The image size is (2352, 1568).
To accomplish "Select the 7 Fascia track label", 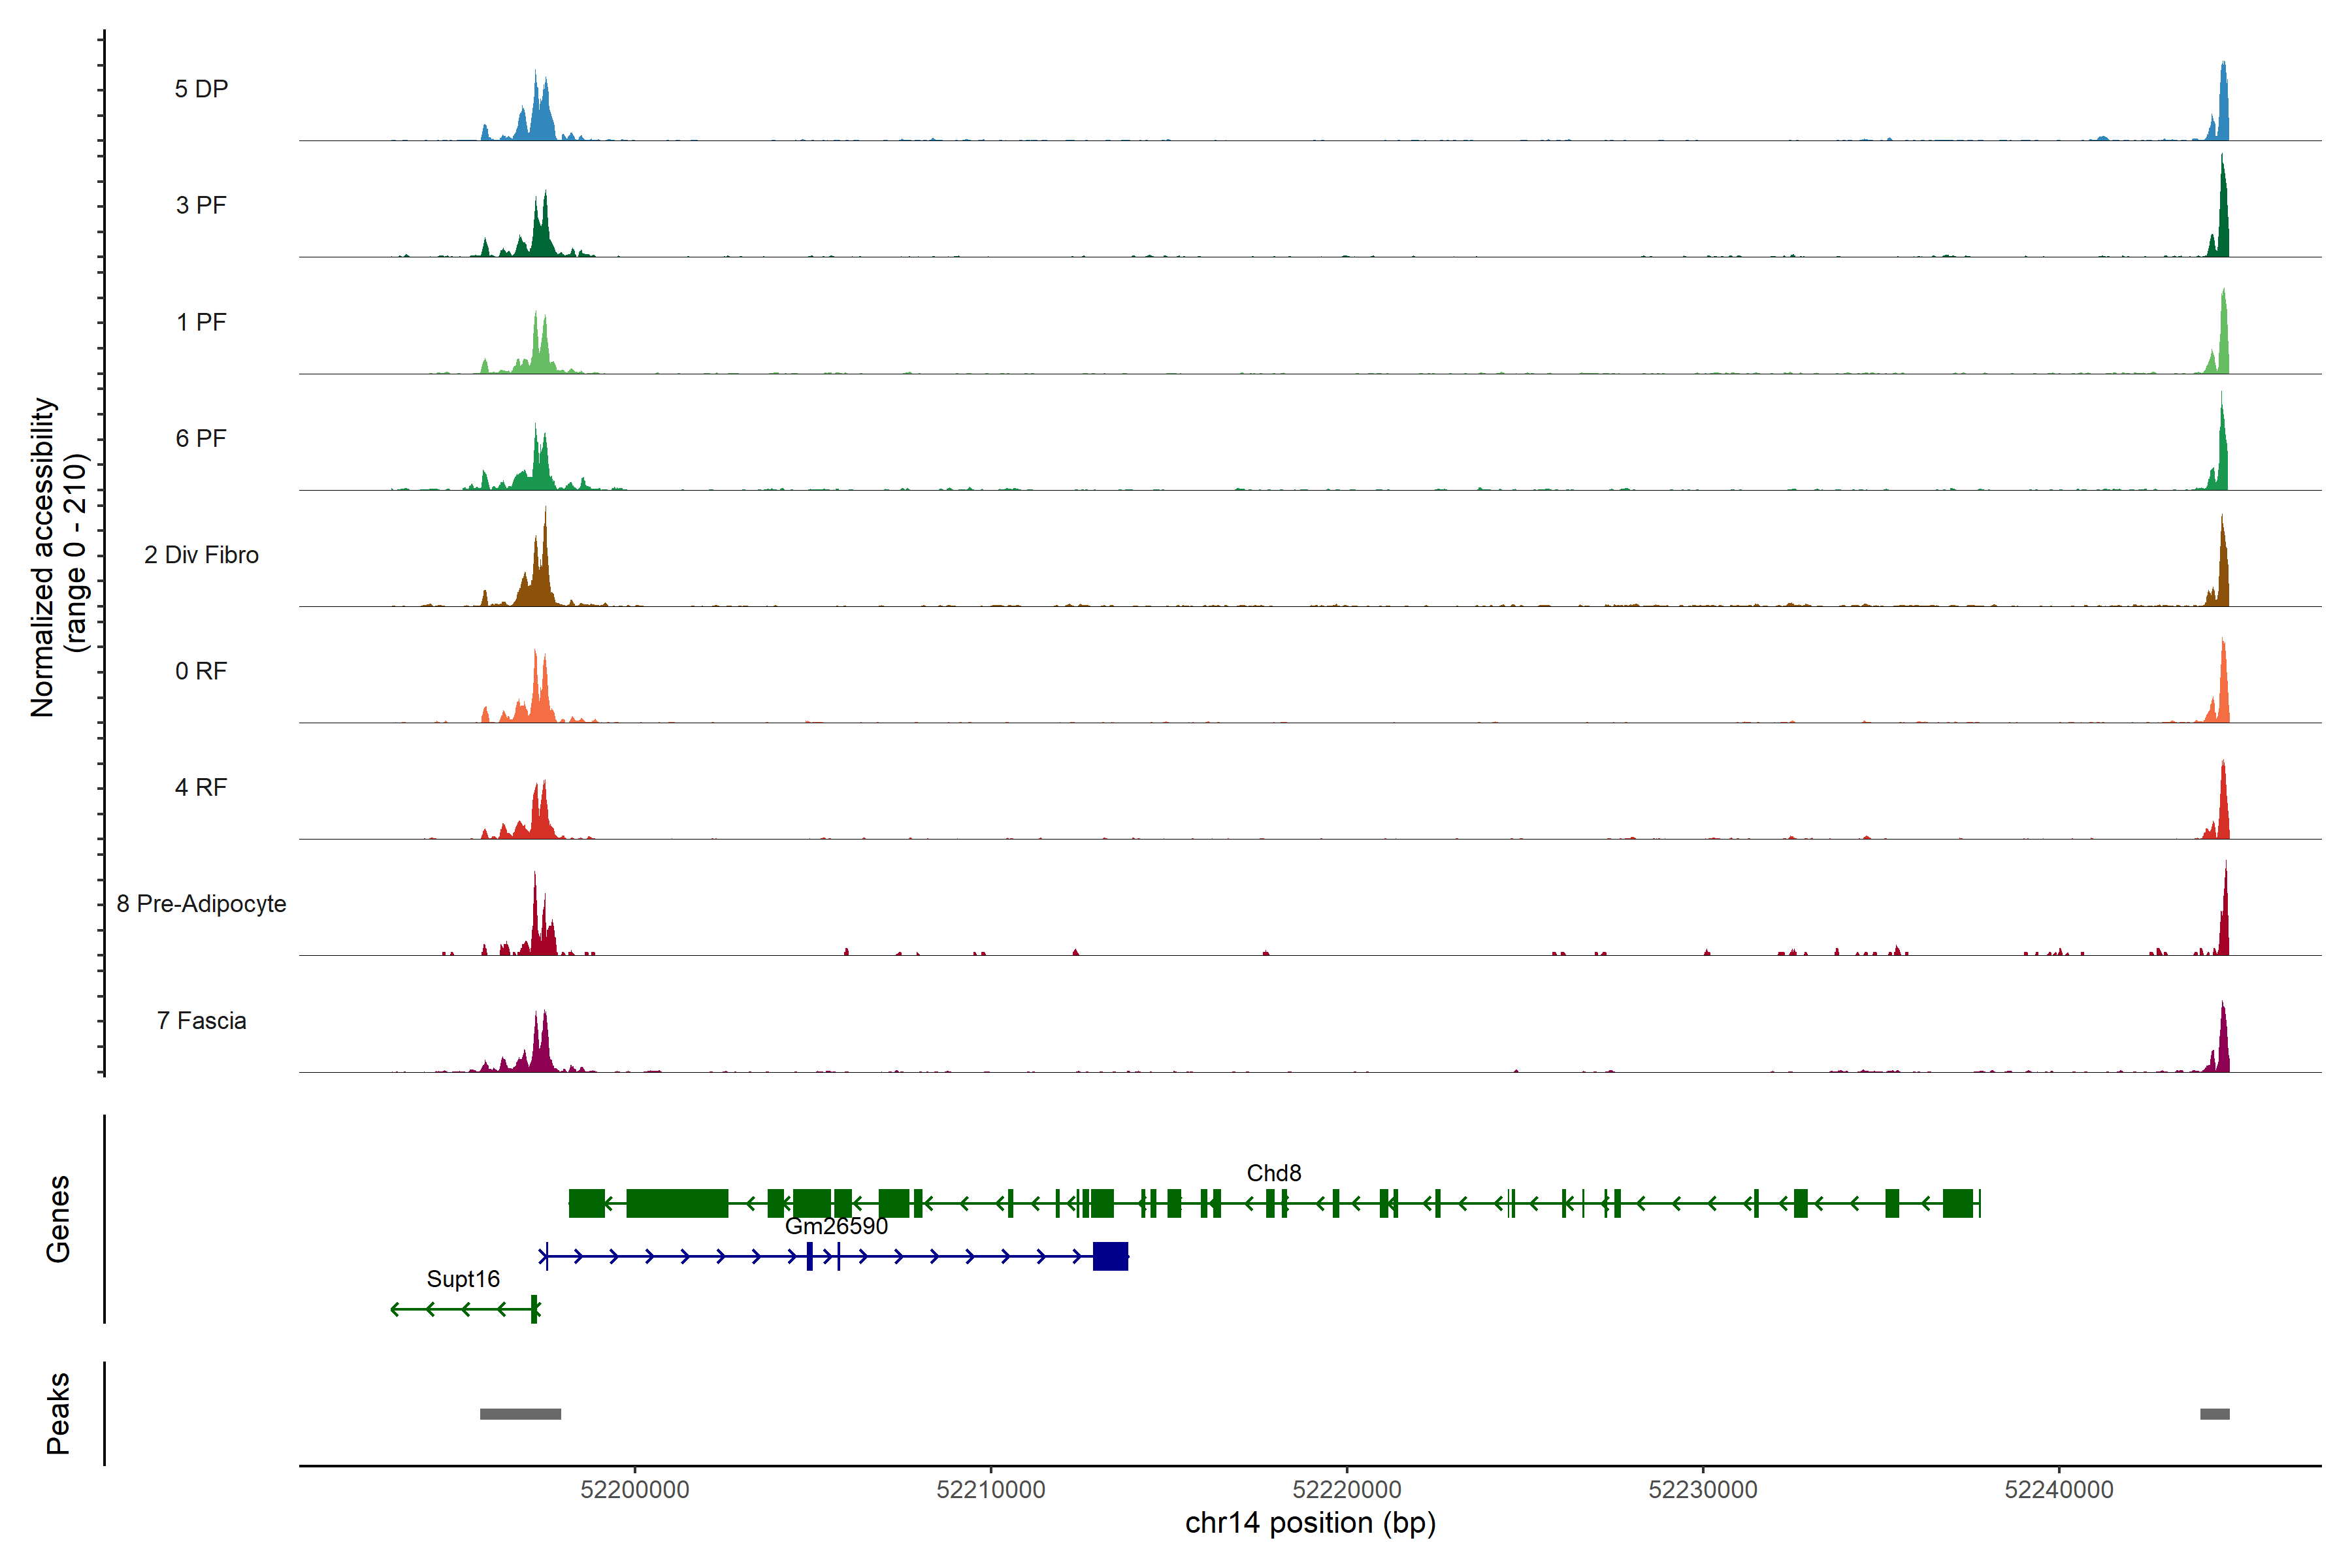I will [201, 1021].
